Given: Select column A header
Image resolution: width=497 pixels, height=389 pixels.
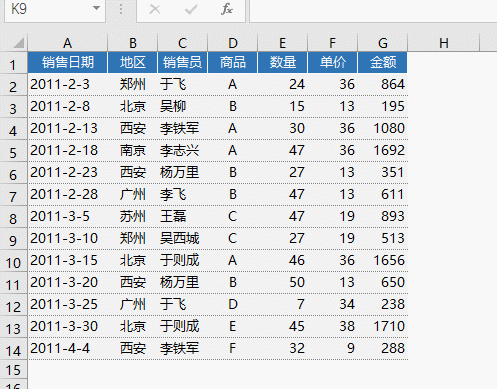Looking at the screenshot, I should point(67,43).
